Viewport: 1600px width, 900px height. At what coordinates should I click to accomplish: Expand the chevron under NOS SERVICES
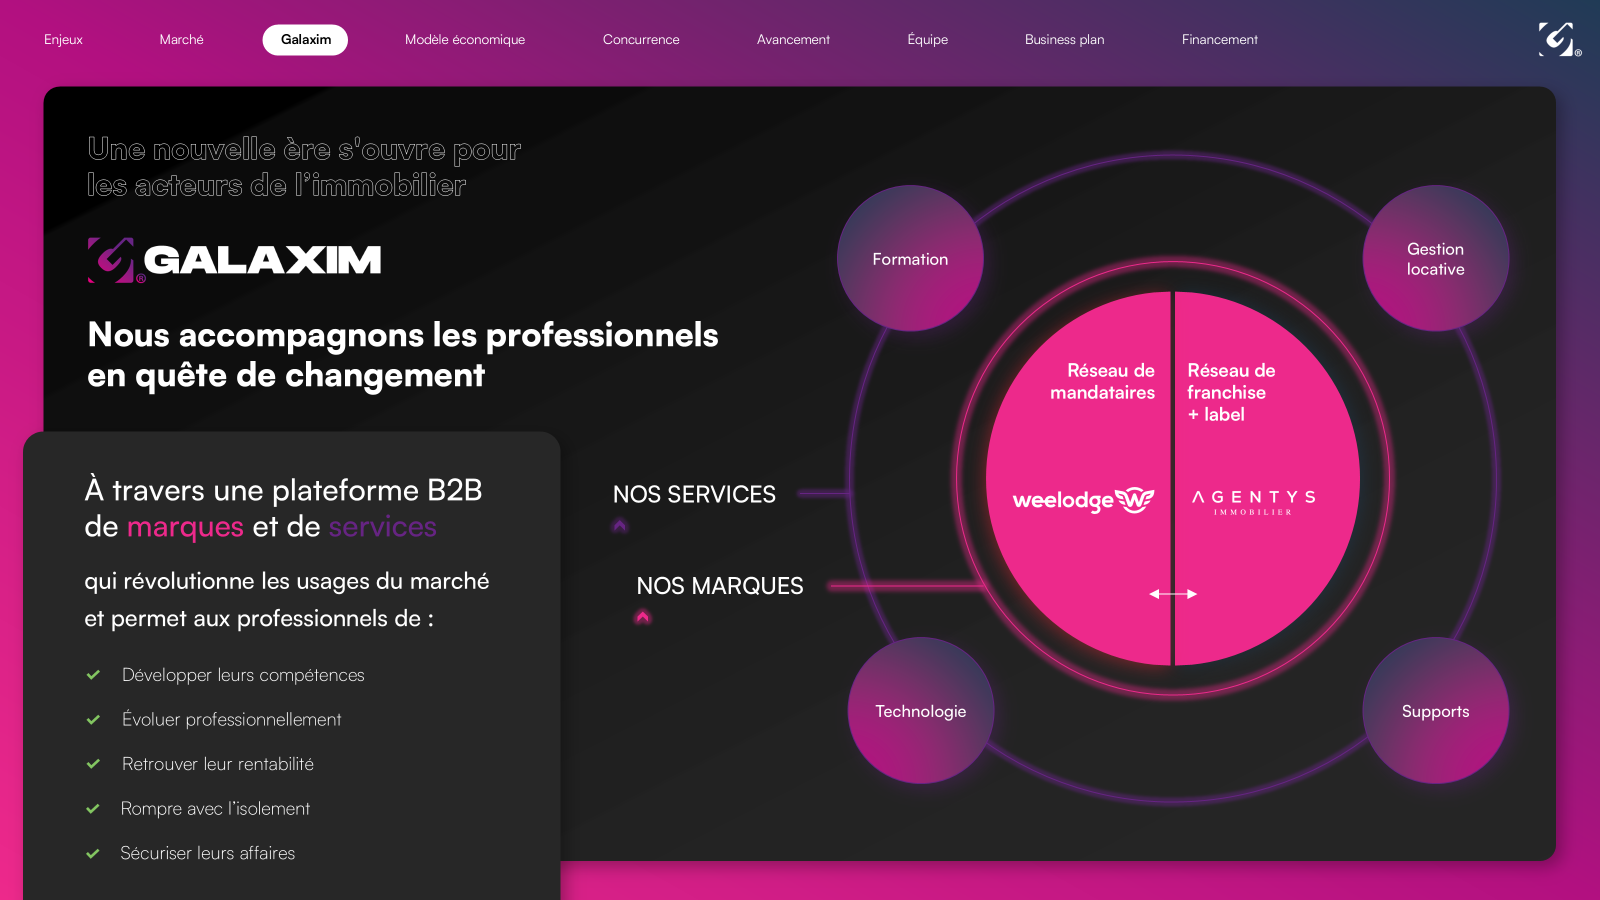(620, 526)
